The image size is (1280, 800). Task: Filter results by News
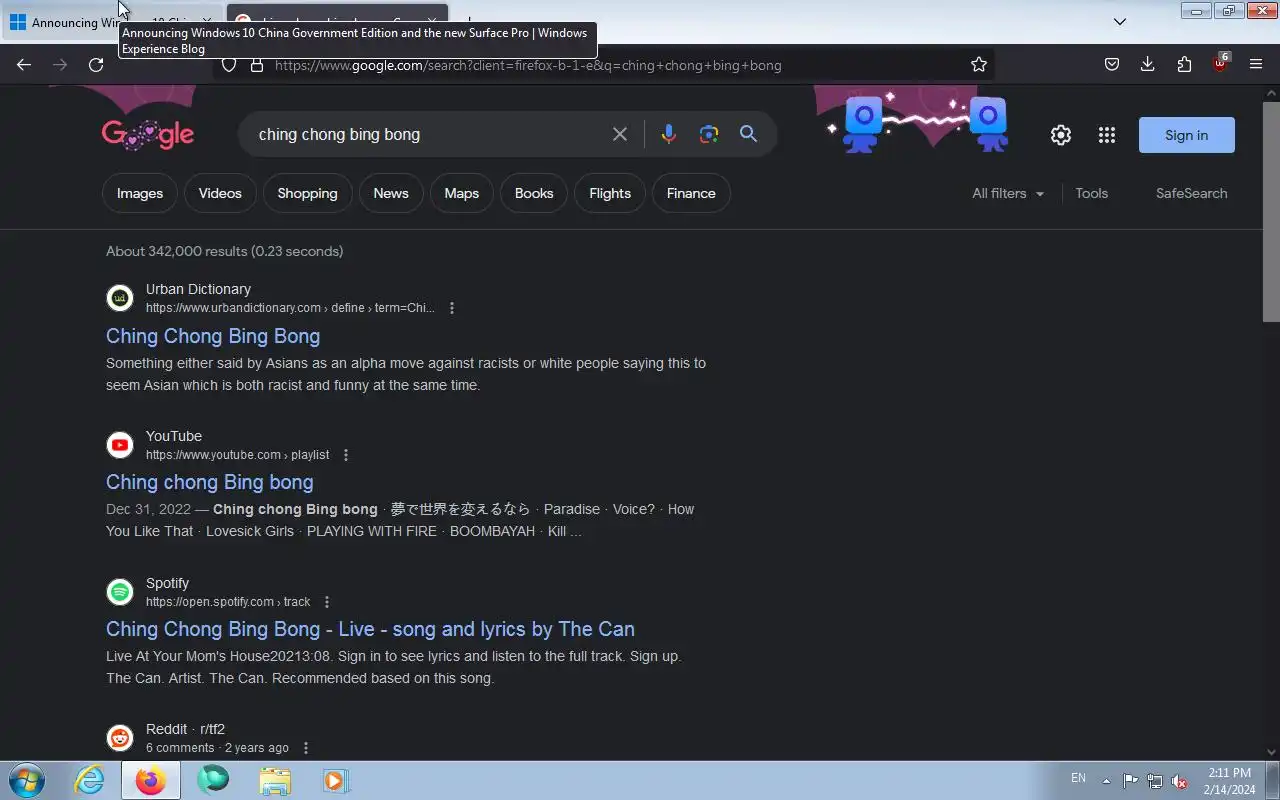pos(391,193)
